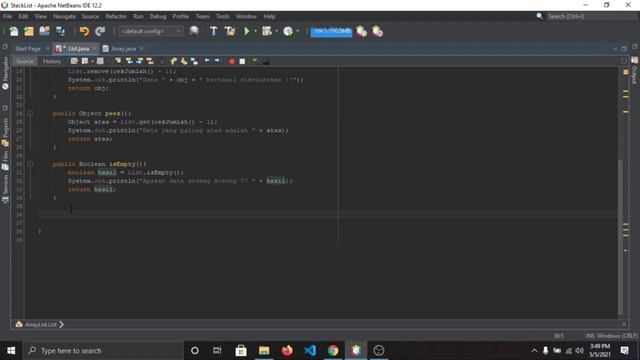Open the Windows Start menu

(11, 351)
